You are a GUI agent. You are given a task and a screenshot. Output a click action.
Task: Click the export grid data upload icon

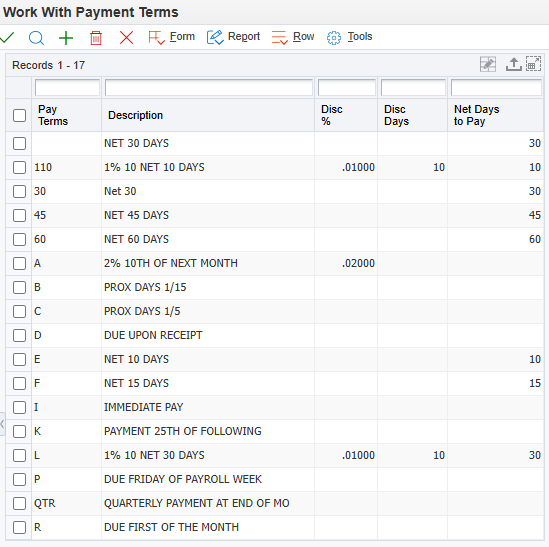pos(514,64)
